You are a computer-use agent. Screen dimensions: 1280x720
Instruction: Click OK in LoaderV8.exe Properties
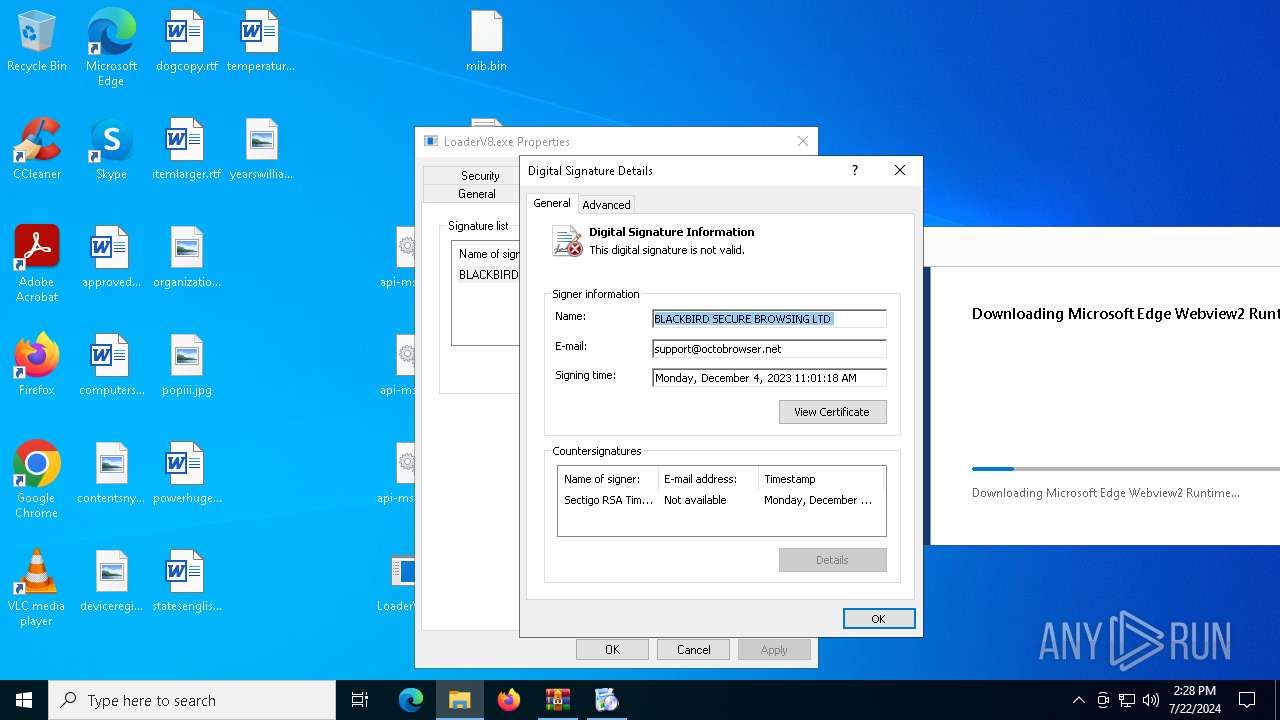pos(612,650)
